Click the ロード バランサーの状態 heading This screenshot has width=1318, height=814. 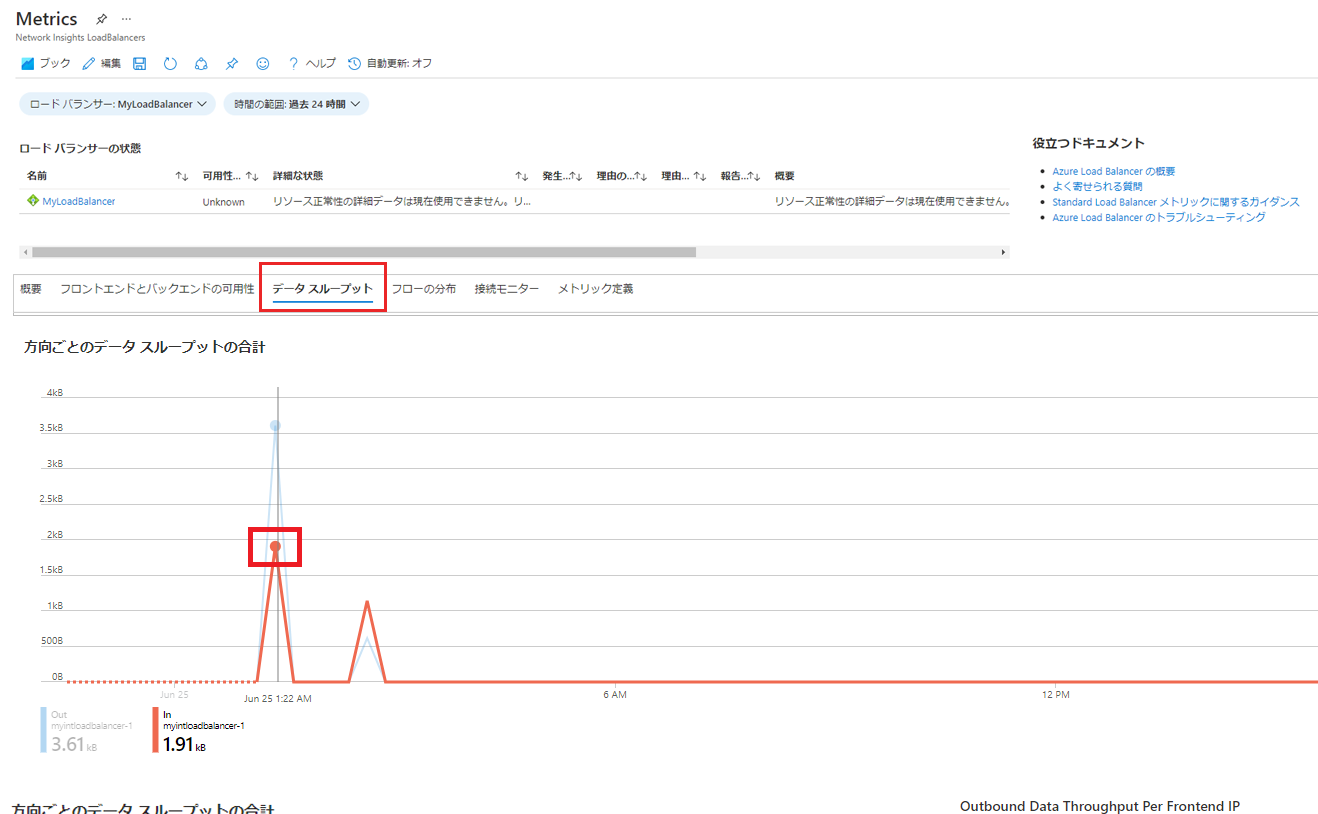80,148
